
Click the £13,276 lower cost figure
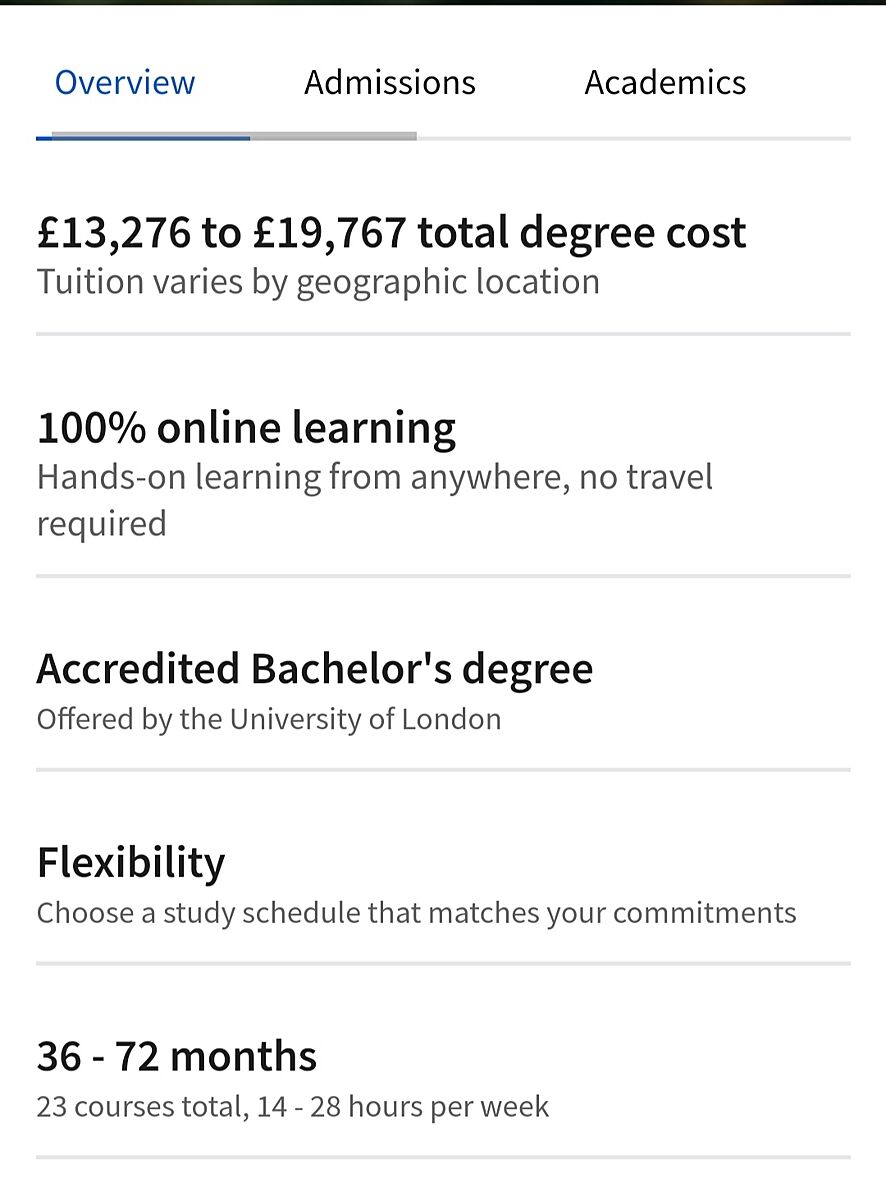pyautogui.click(x=113, y=233)
